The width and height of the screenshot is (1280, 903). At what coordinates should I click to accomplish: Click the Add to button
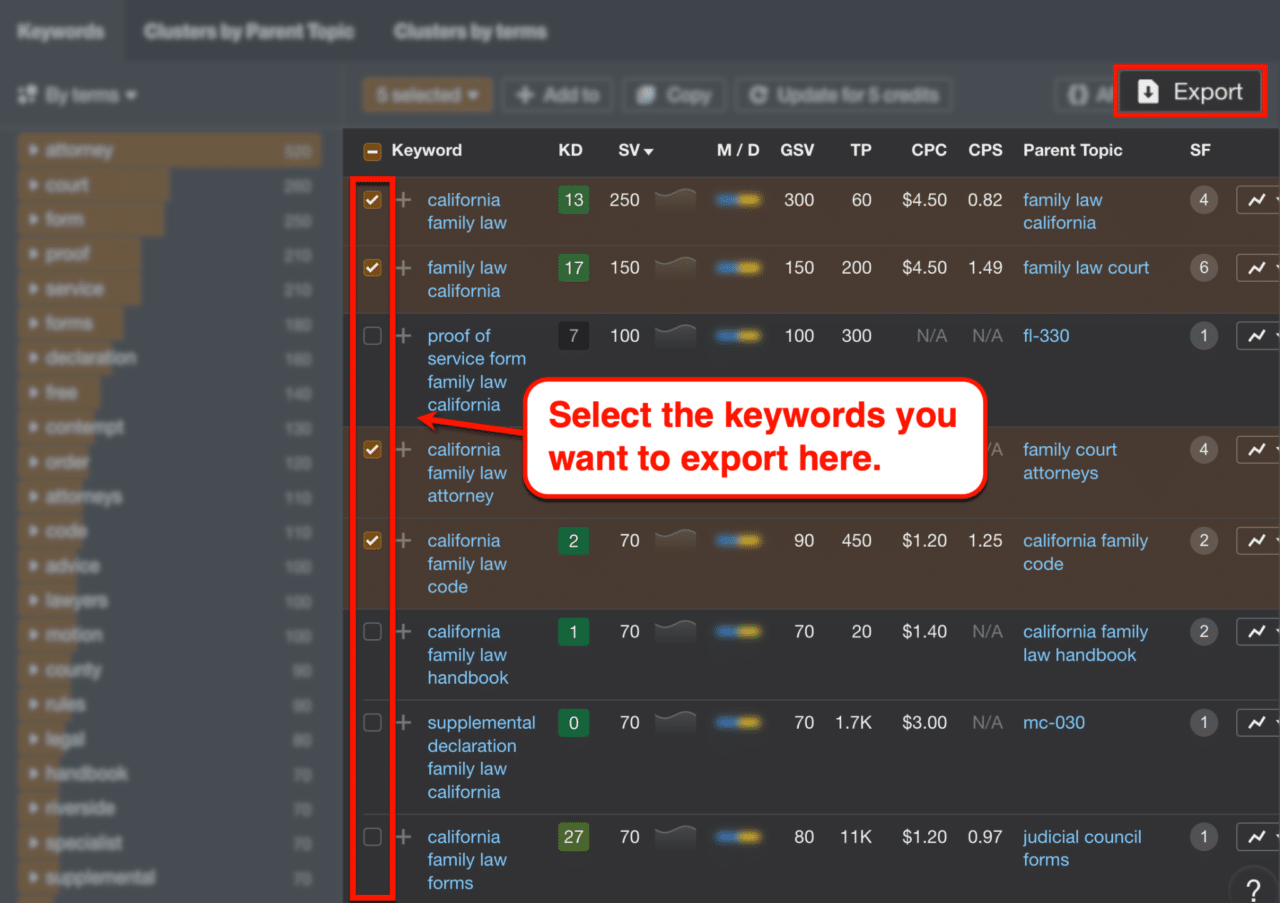[557, 95]
